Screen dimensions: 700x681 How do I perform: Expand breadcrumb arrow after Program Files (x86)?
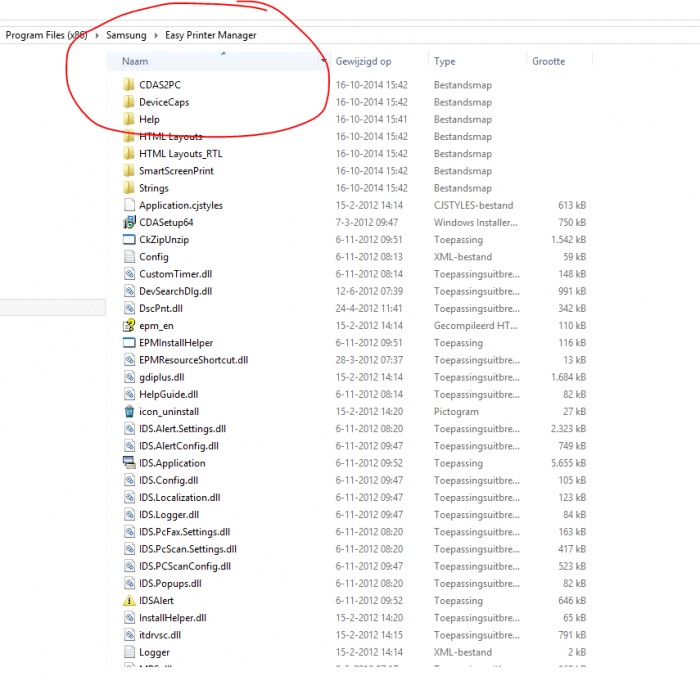[x=97, y=35]
